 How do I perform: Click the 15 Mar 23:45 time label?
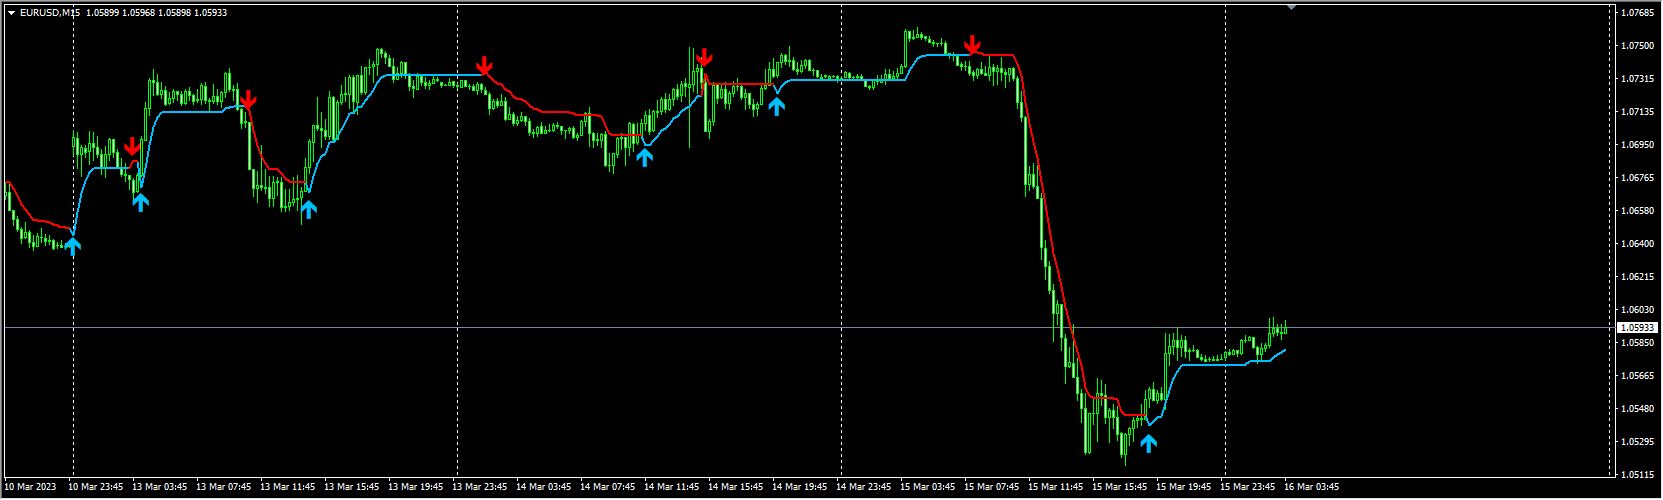click(1248, 487)
